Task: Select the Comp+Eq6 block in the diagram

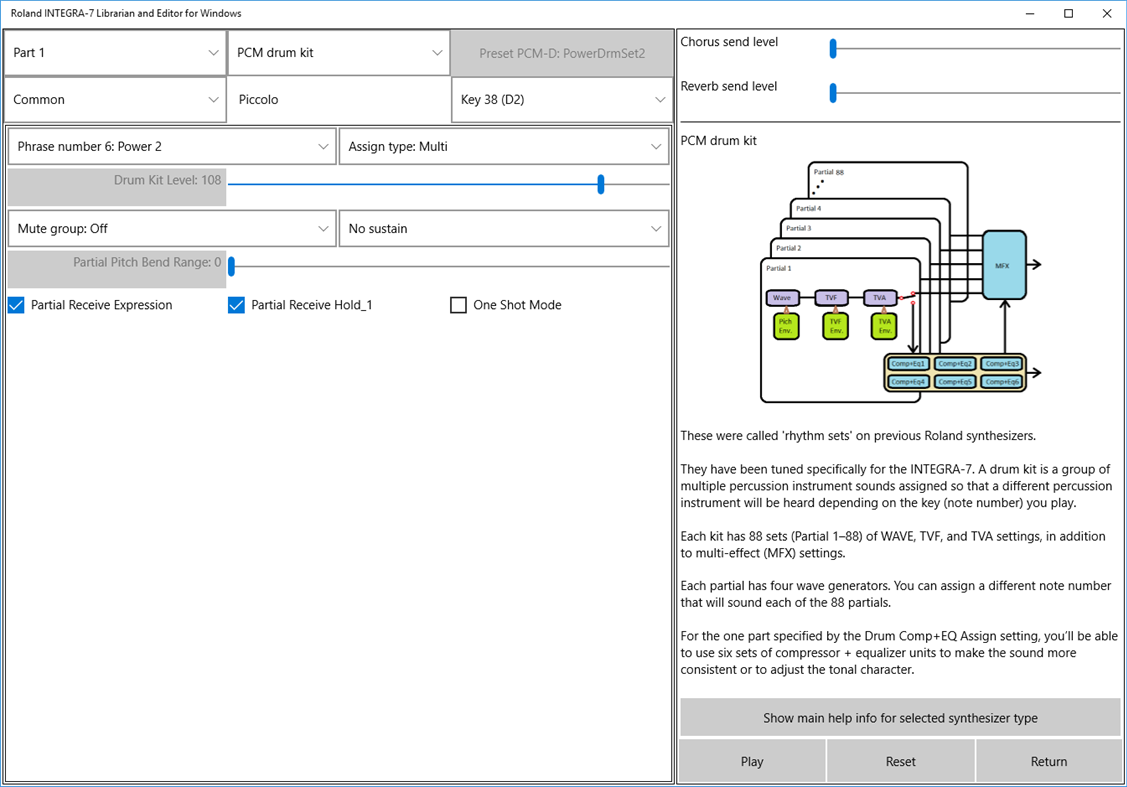Action: 1002,382
